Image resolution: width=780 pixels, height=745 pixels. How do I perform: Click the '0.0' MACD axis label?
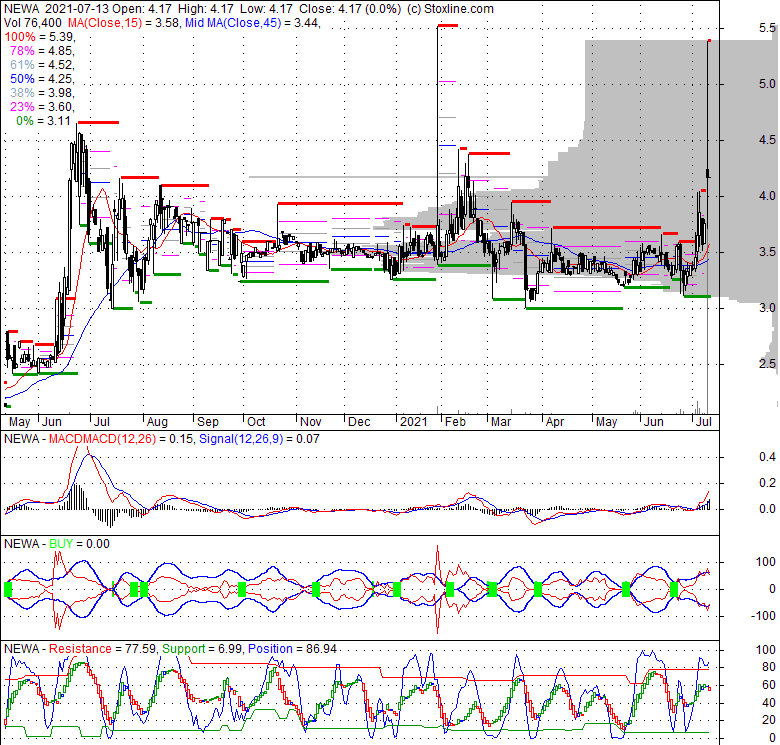pos(767,509)
